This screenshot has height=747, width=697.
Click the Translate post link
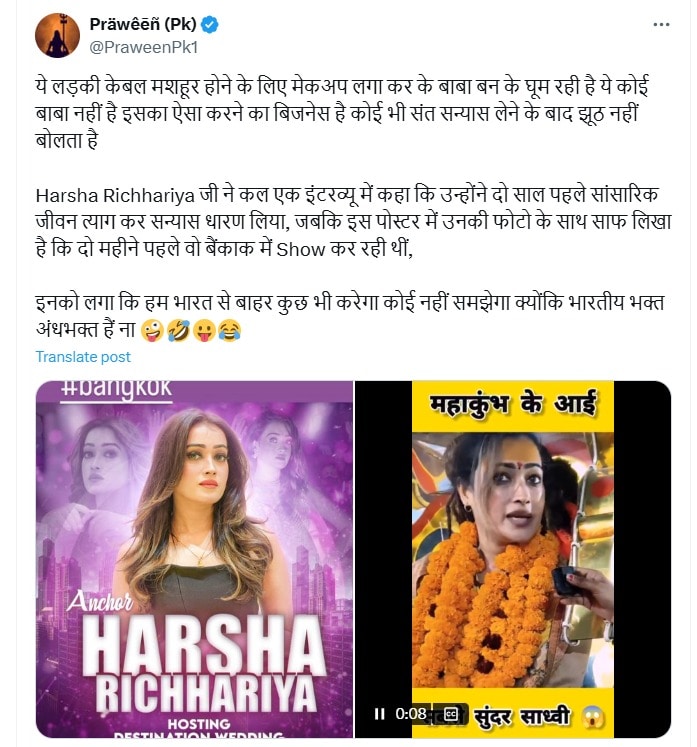(x=83, y=357)
